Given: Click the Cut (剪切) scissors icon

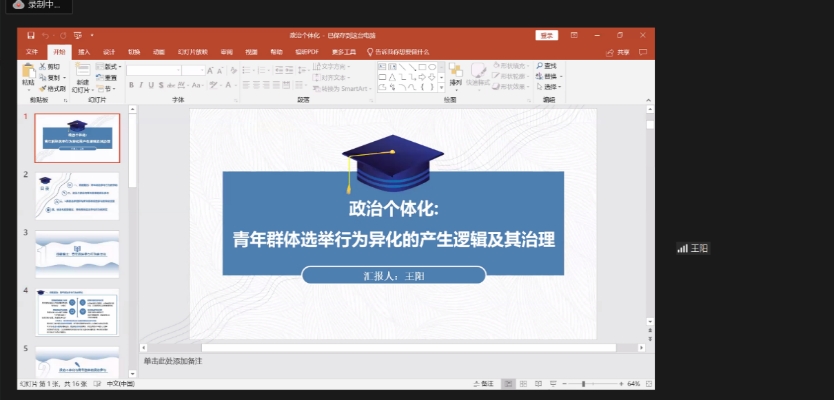Looking at the screenshot, I should (x=43, y=66).
